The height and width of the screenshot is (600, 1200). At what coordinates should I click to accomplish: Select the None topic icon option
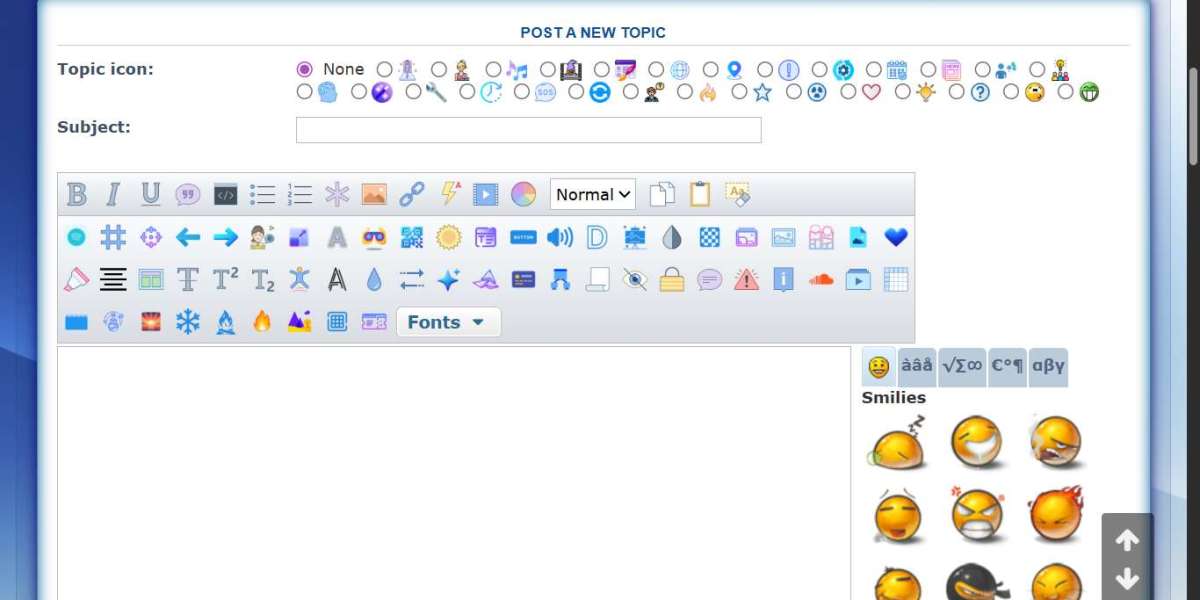coord(305,69)
